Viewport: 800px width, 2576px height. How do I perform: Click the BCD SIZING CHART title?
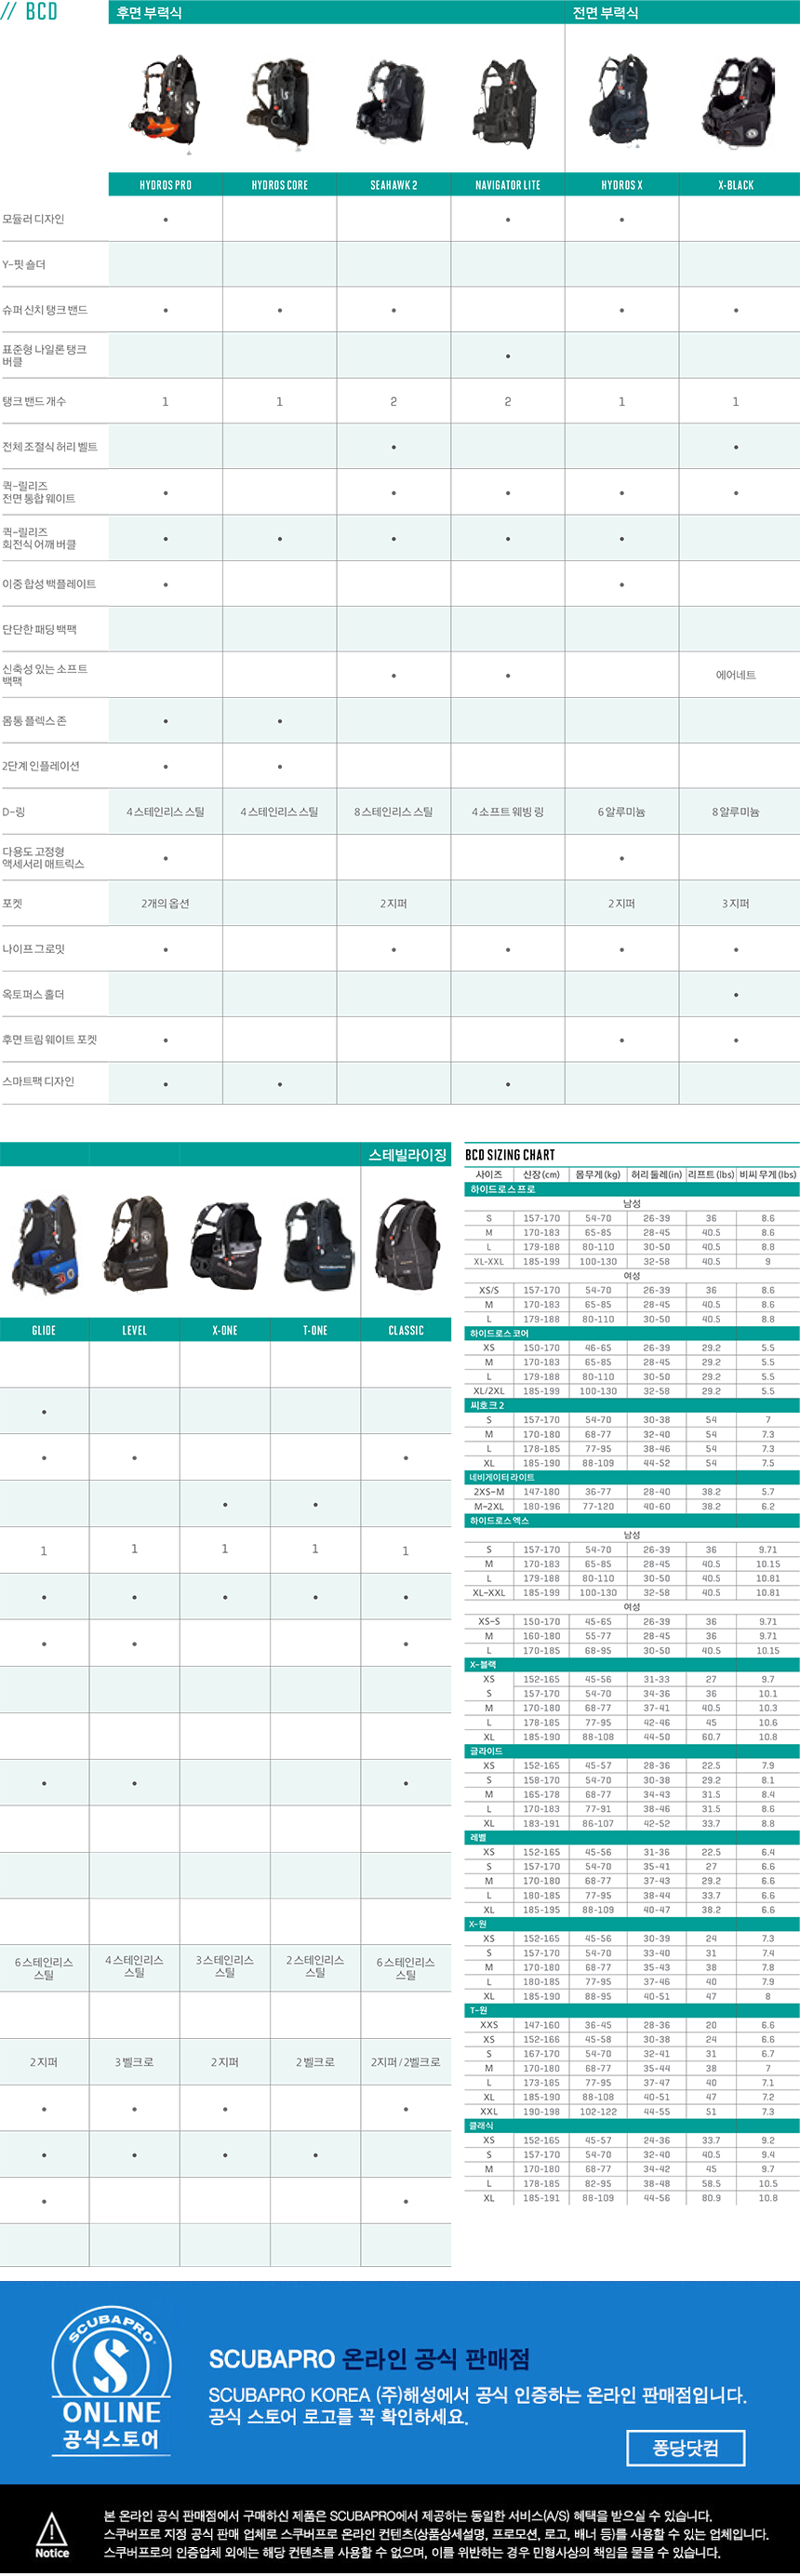(x=510, y=1154)
